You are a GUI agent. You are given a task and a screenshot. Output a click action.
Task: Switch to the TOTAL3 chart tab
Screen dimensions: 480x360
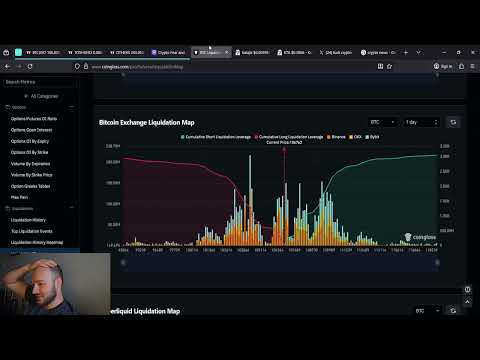click(85, 52)
